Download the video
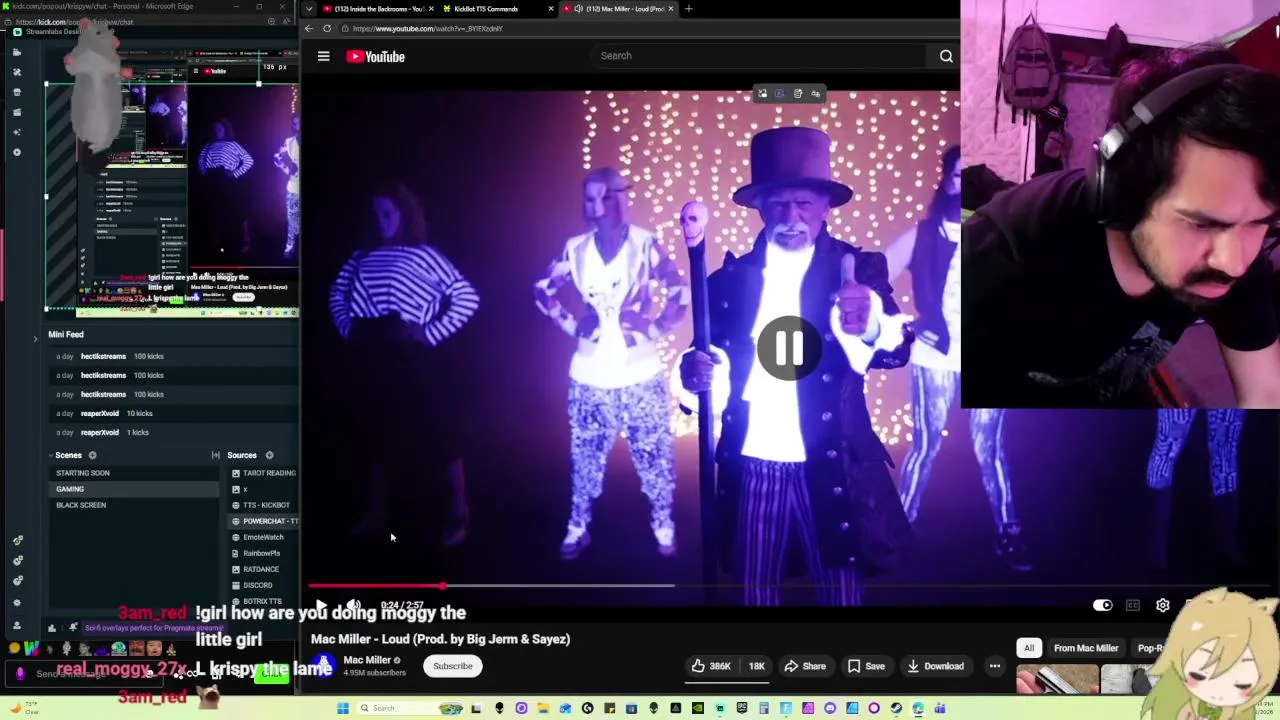The width and height of the screenshot is (1280, 720). [935, 666]
